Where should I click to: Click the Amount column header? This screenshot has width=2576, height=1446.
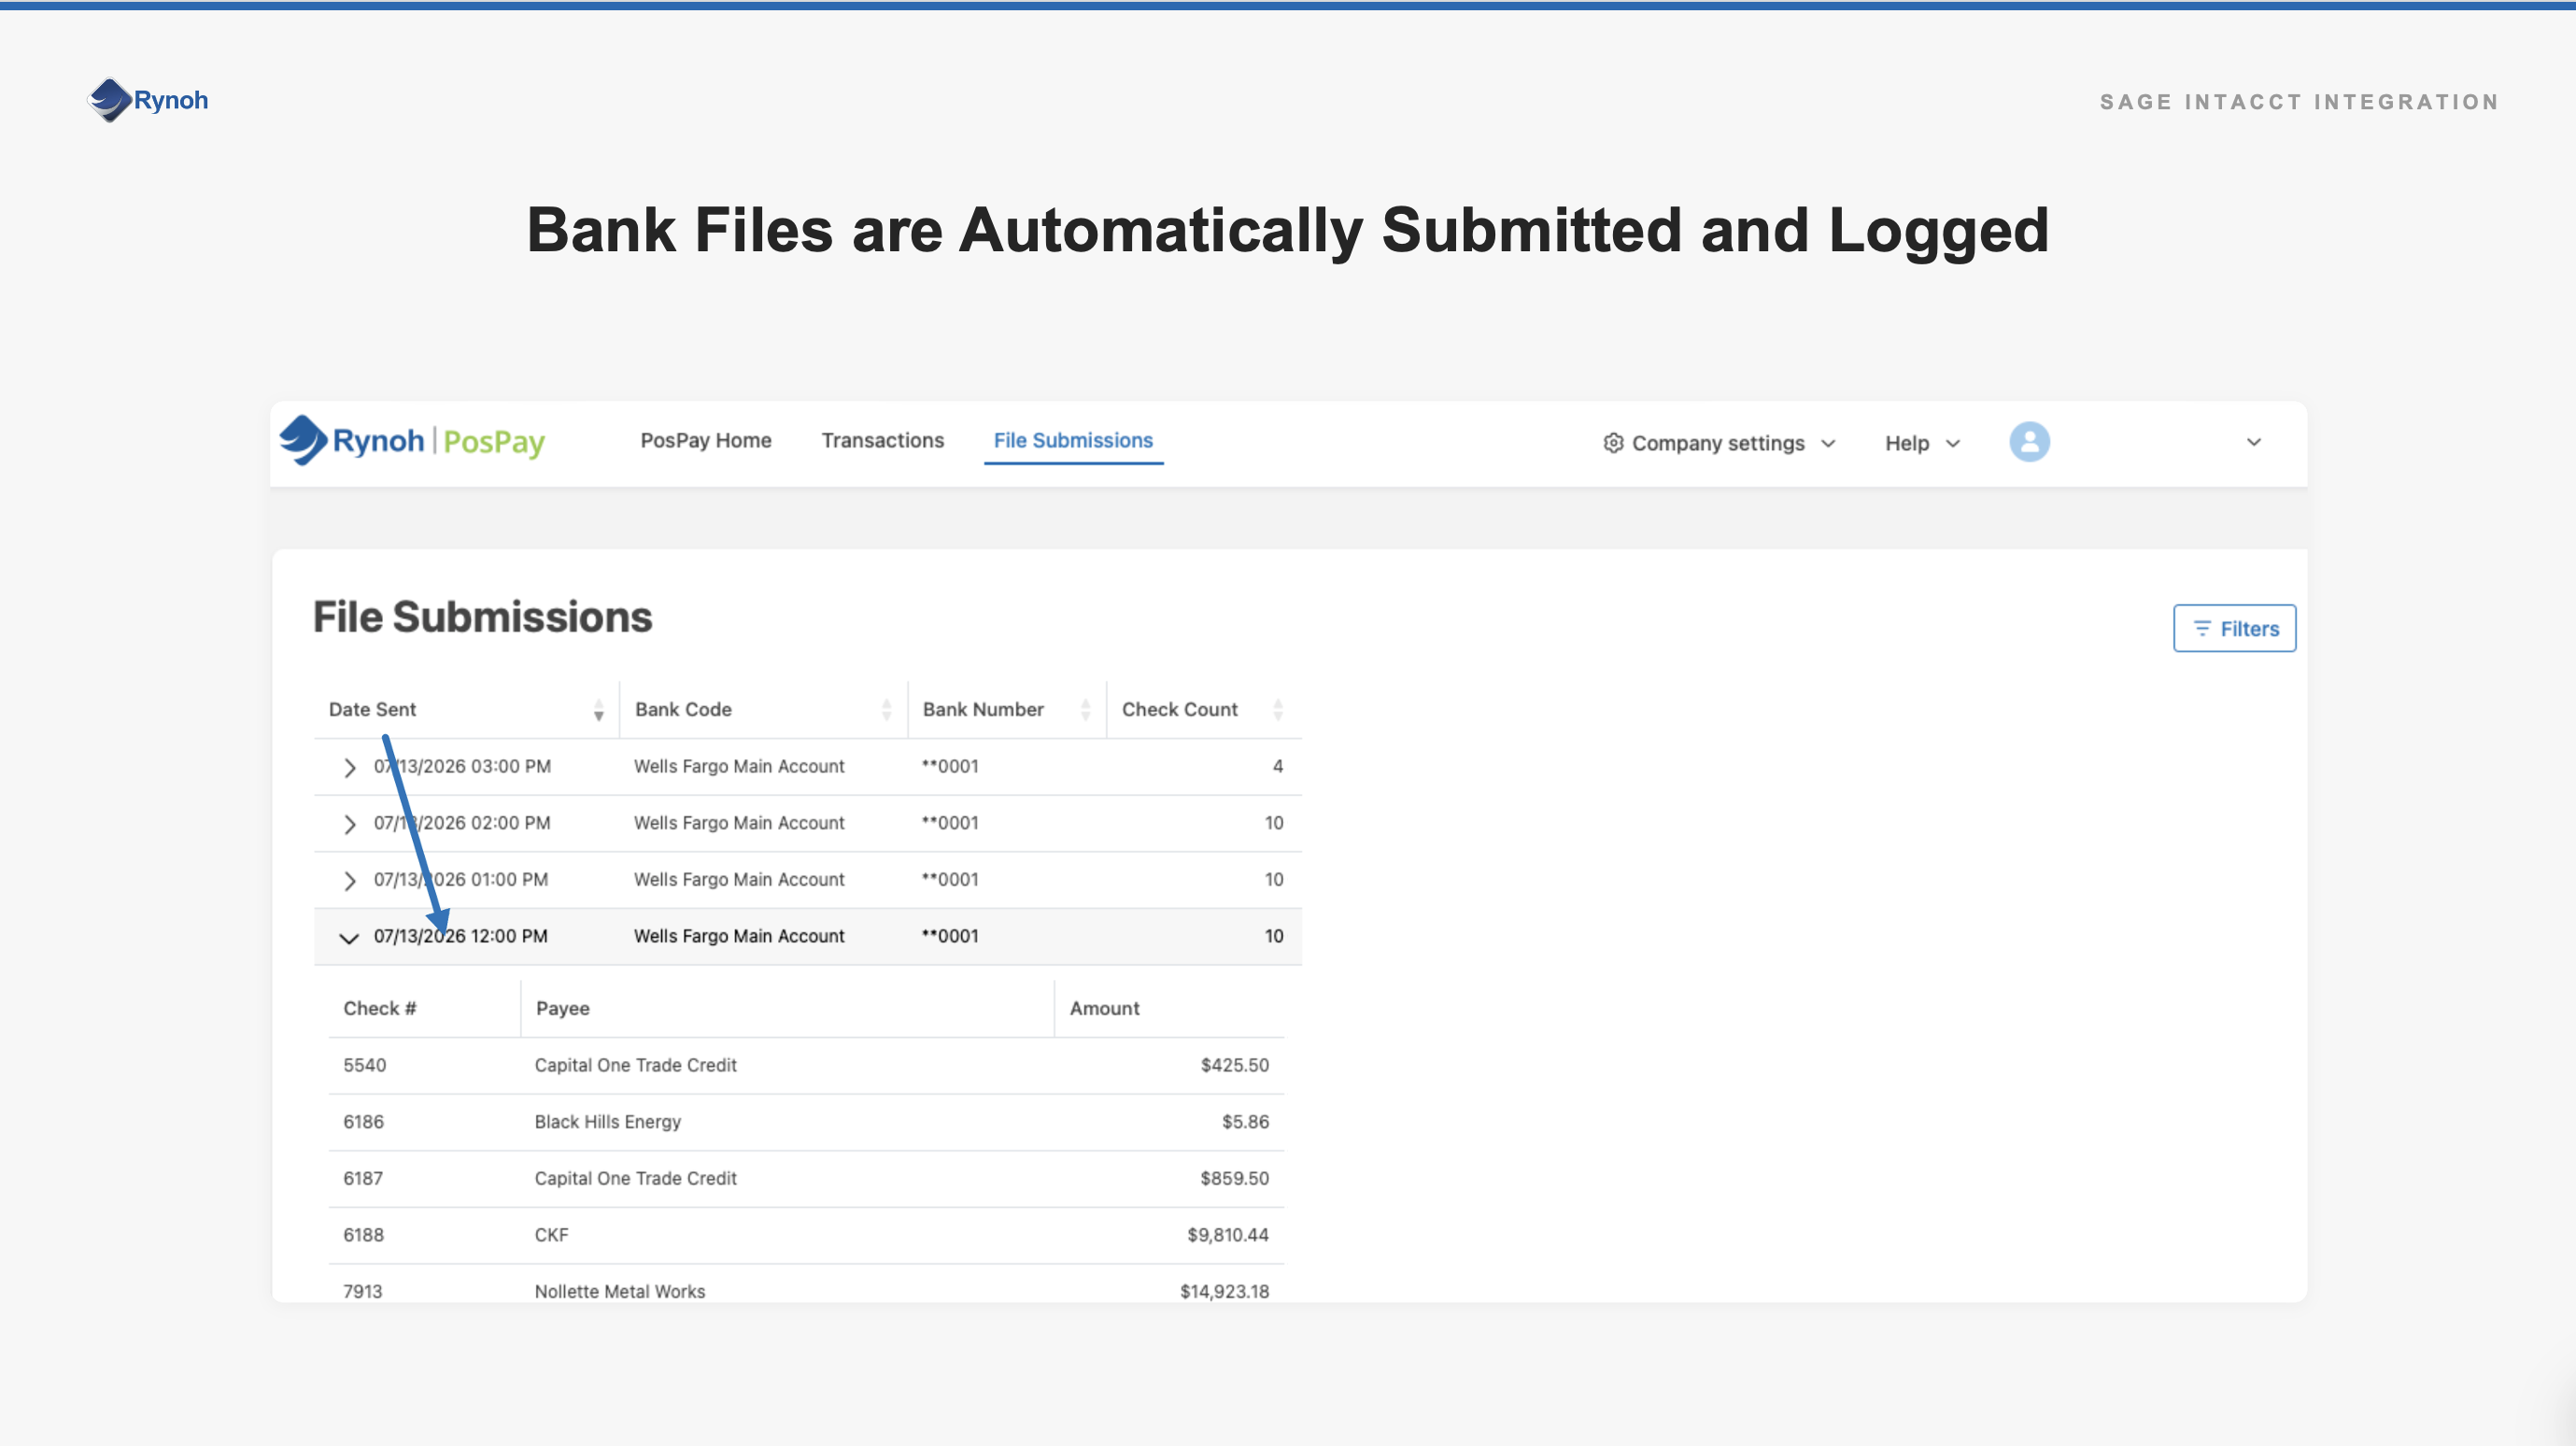[x=1104, y=1008]
